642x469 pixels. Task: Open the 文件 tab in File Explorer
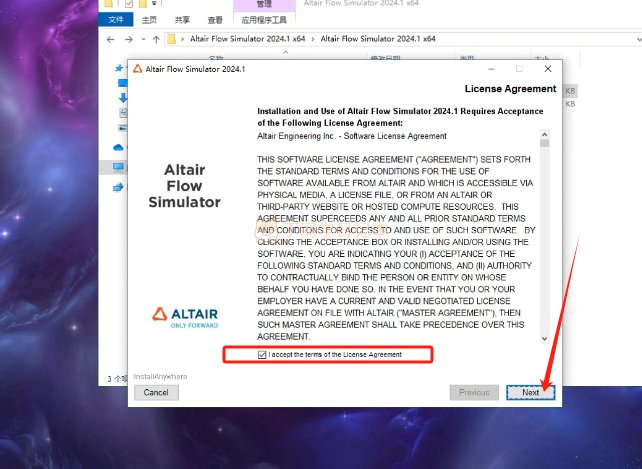point(116,20)
